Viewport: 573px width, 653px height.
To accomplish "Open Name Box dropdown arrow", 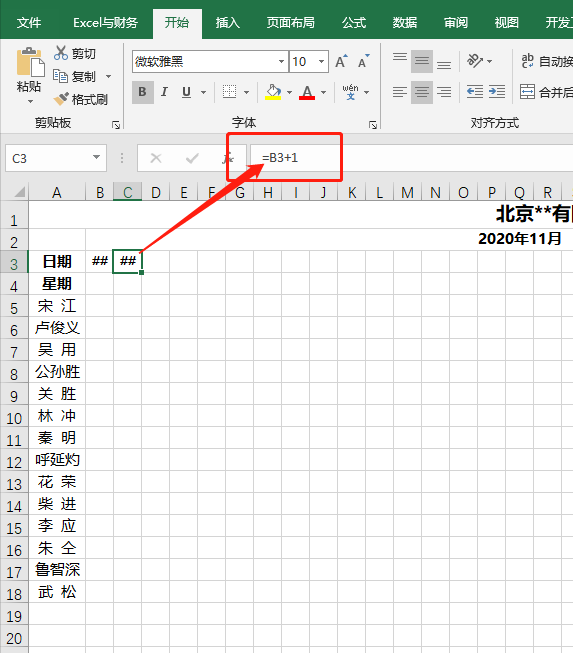I will point(97,157).
